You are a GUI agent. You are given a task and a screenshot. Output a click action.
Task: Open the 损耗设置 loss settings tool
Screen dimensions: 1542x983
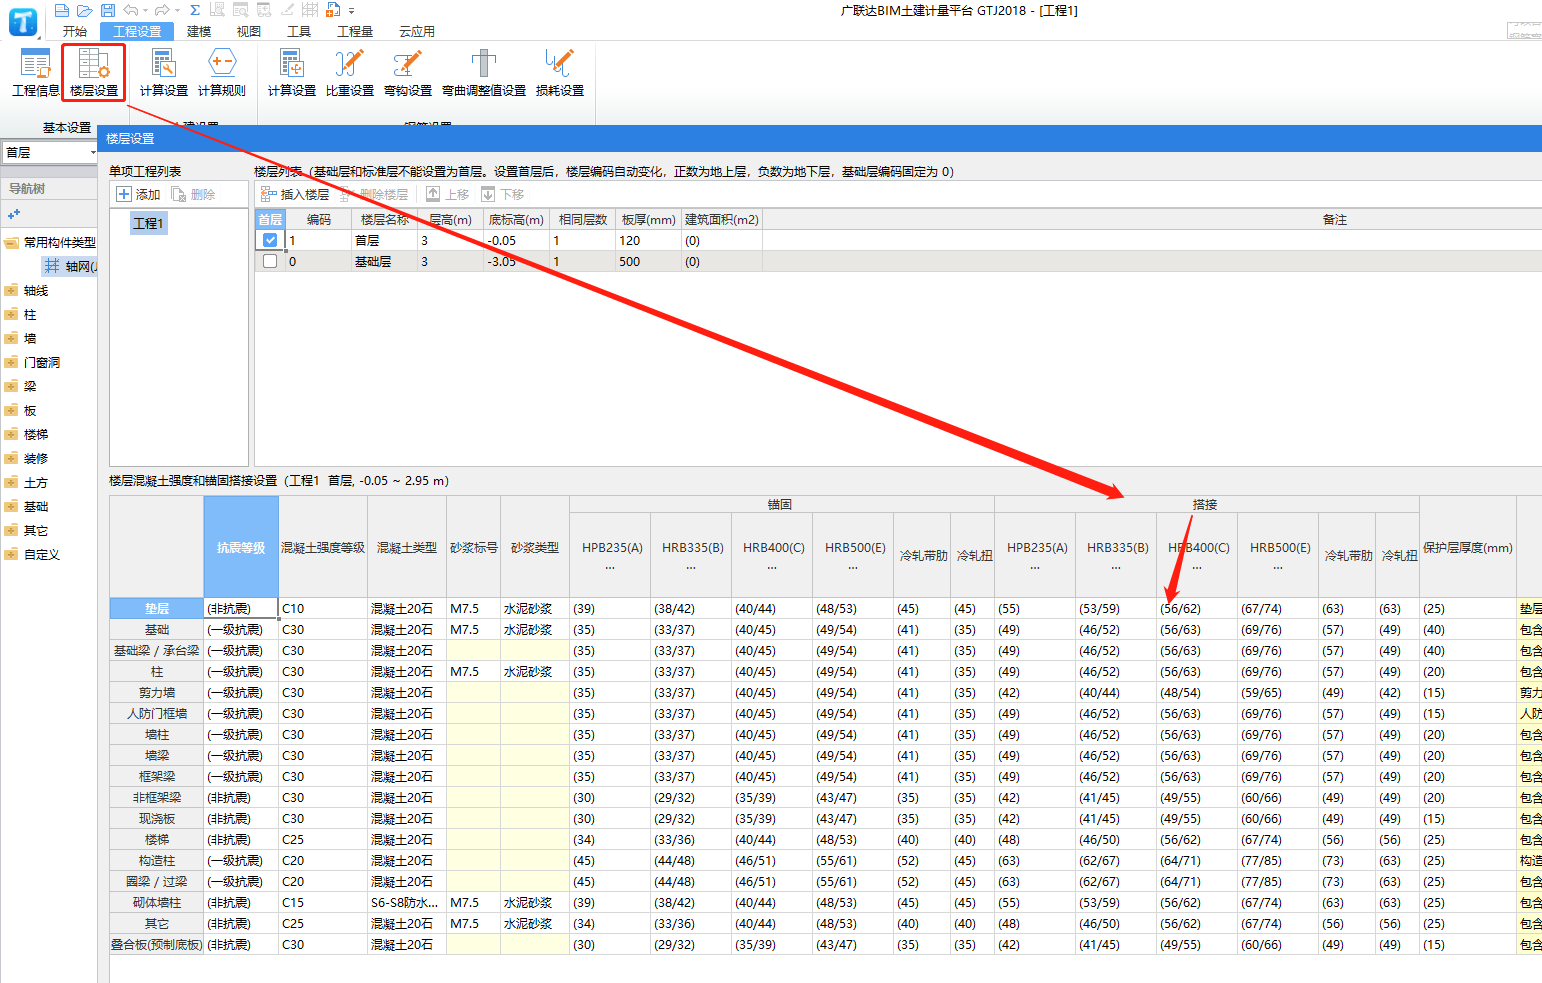point(560,73)
